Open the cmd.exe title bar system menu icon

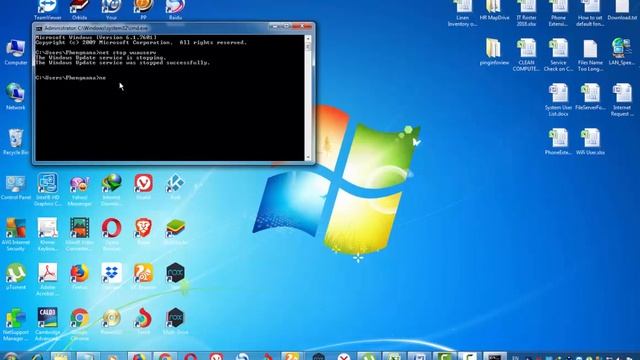point(39,28)
